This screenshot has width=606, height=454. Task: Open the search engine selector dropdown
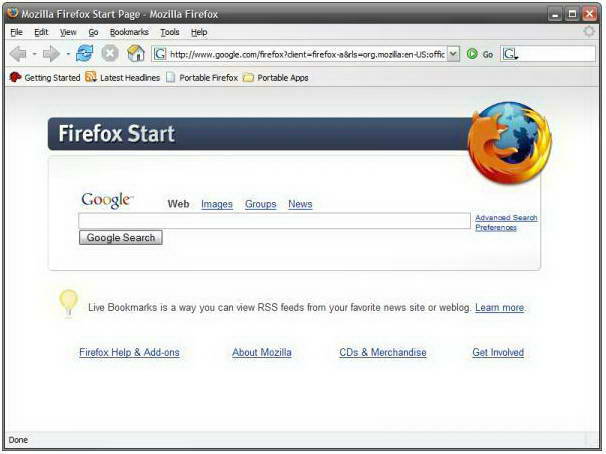(510, 54)
